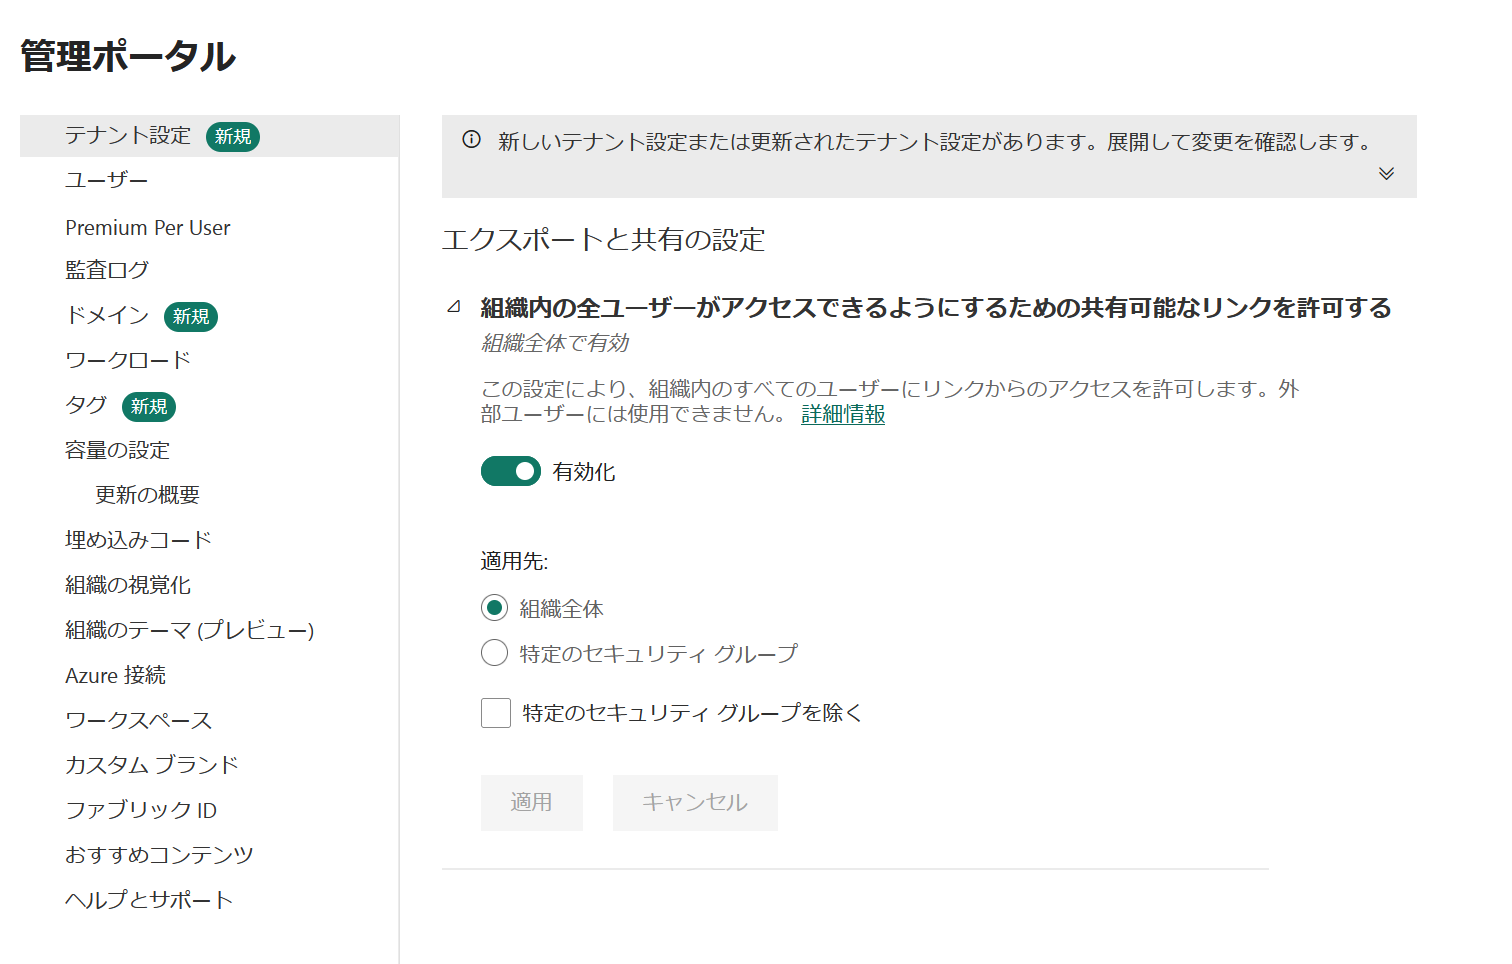Open Azure 接続 settings

pyautogui.click(x=115, y=675)
